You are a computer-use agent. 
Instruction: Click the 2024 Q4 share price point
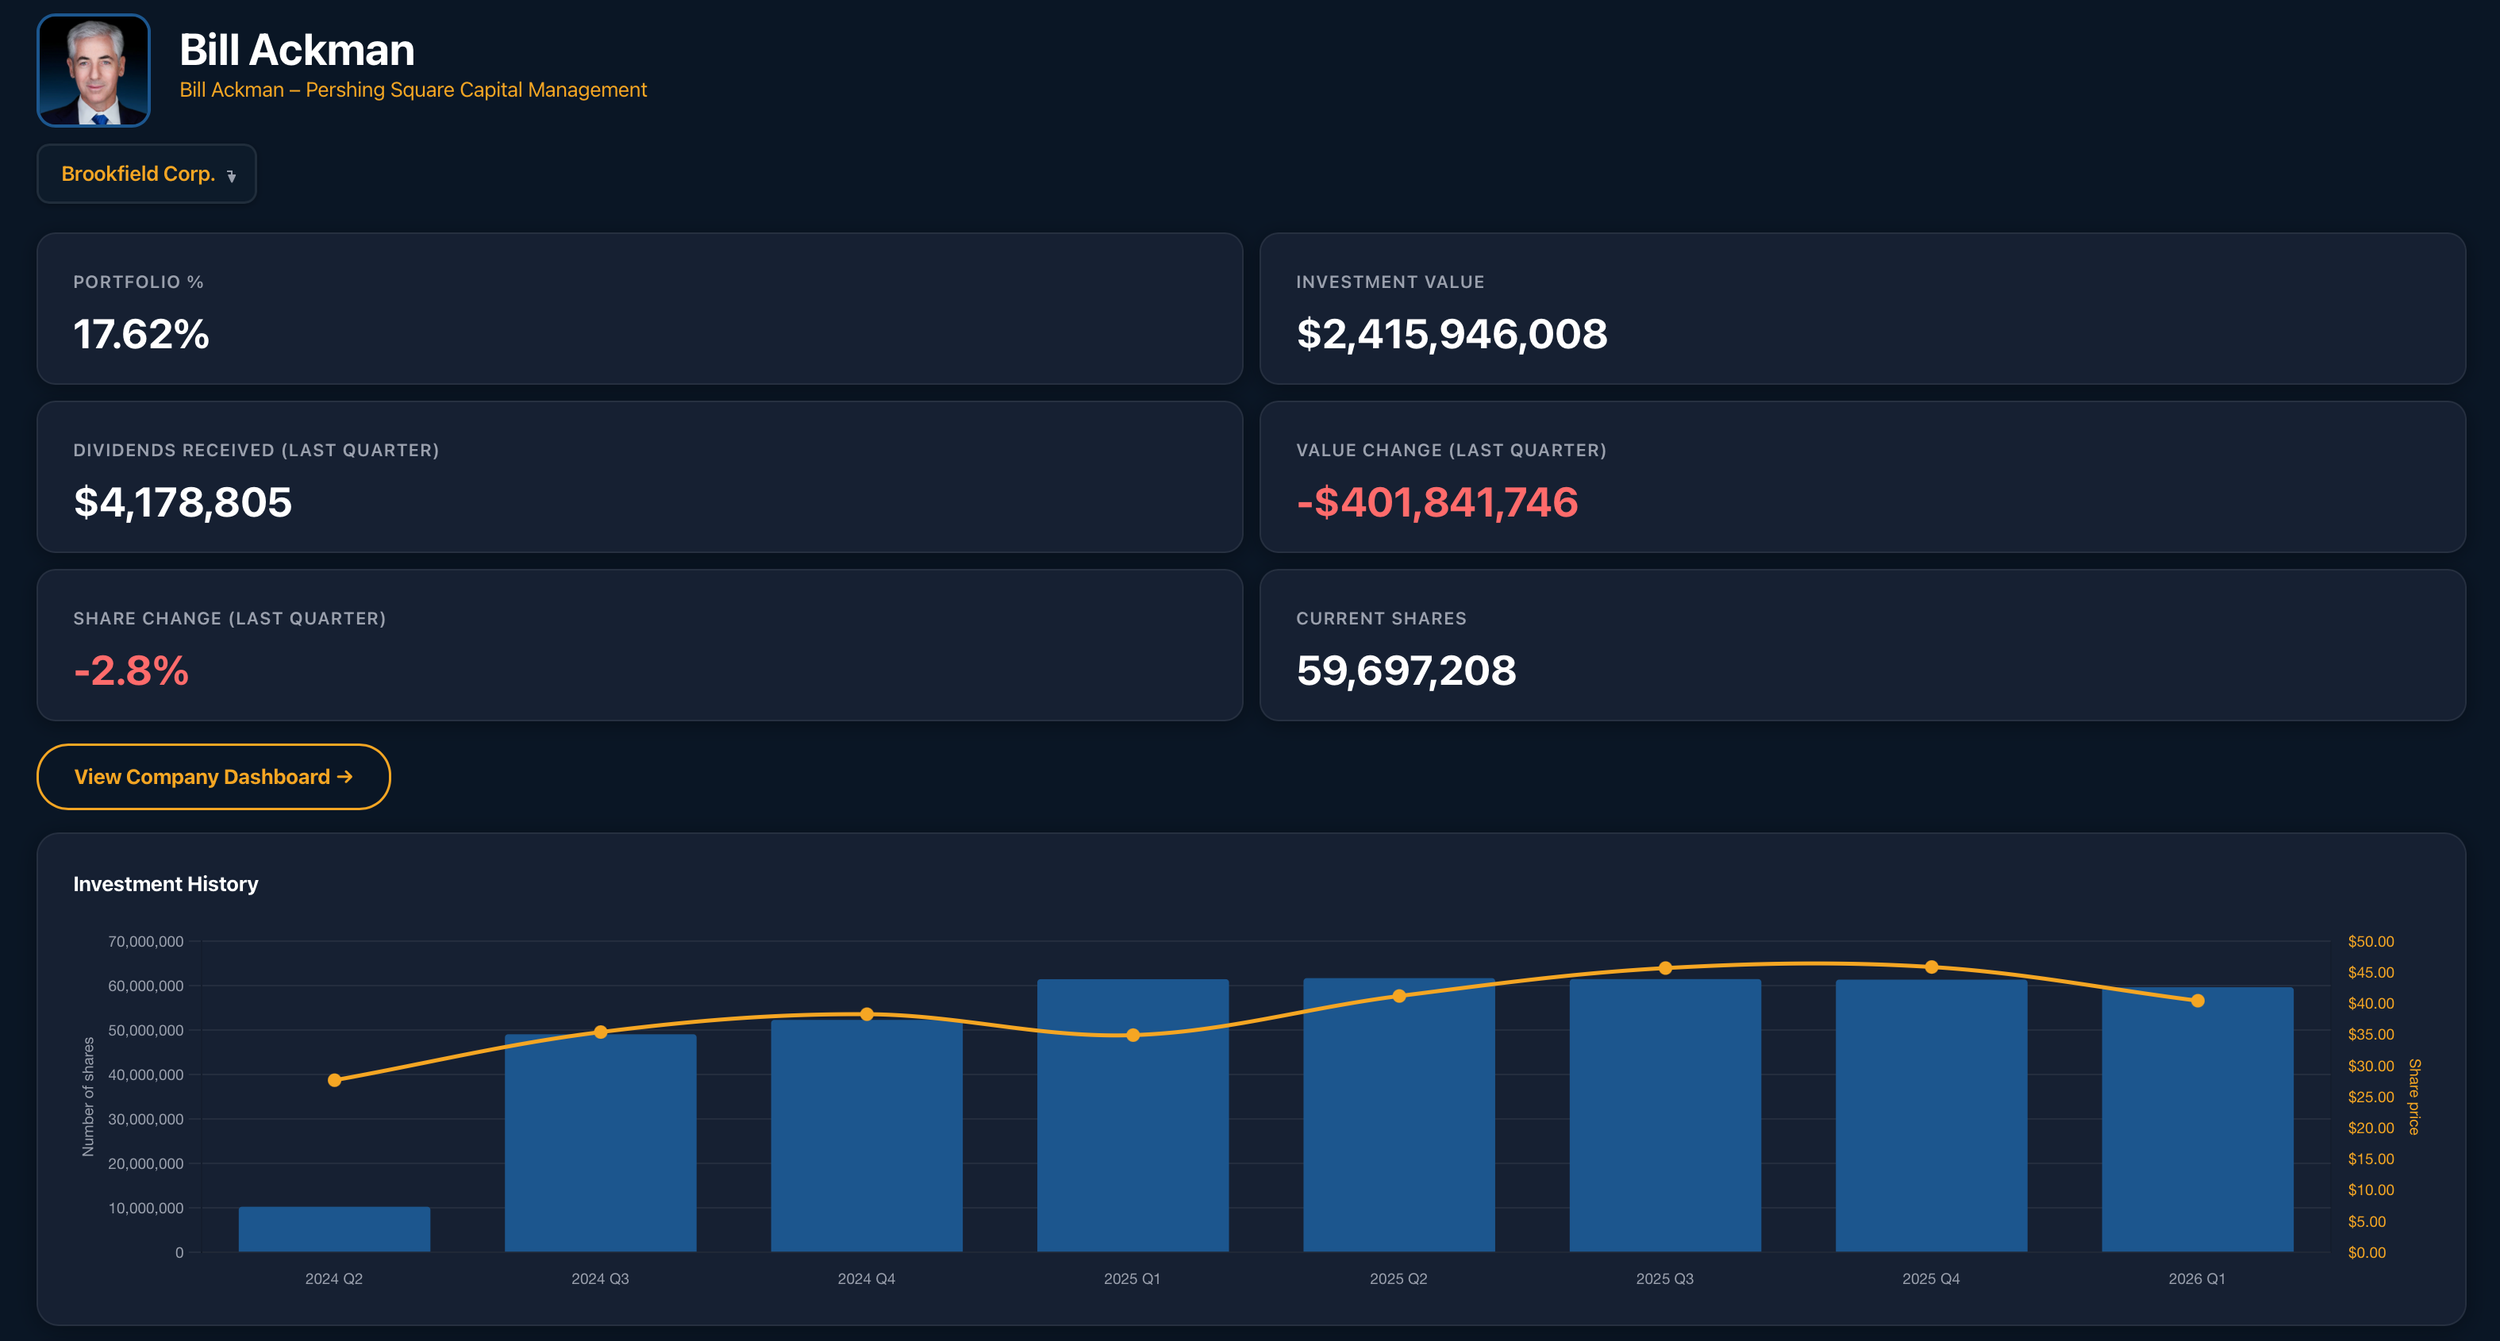click(867, 1014)
